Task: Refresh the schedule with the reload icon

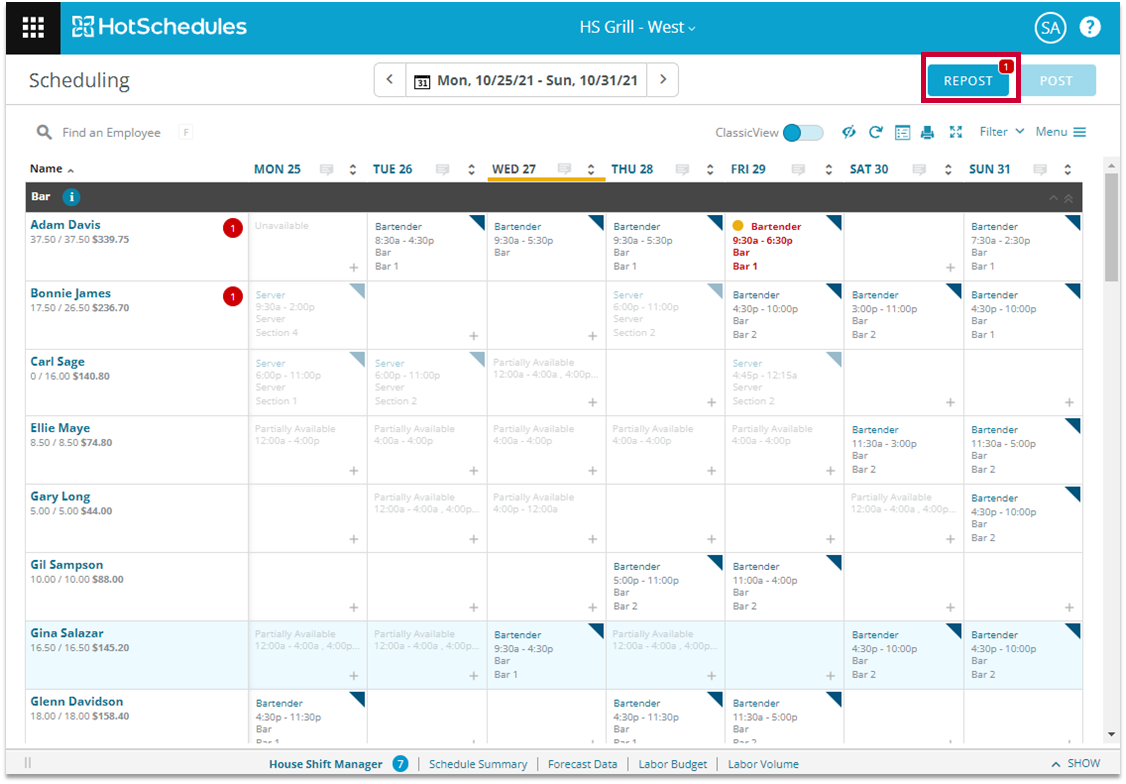Action: (875, 132)
